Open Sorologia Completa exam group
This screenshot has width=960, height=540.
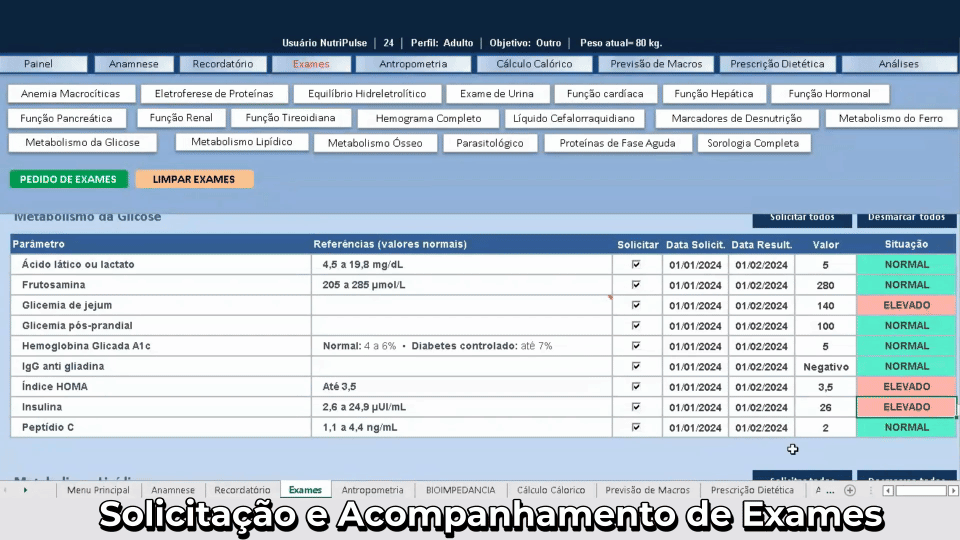click(x=753, y=143)
